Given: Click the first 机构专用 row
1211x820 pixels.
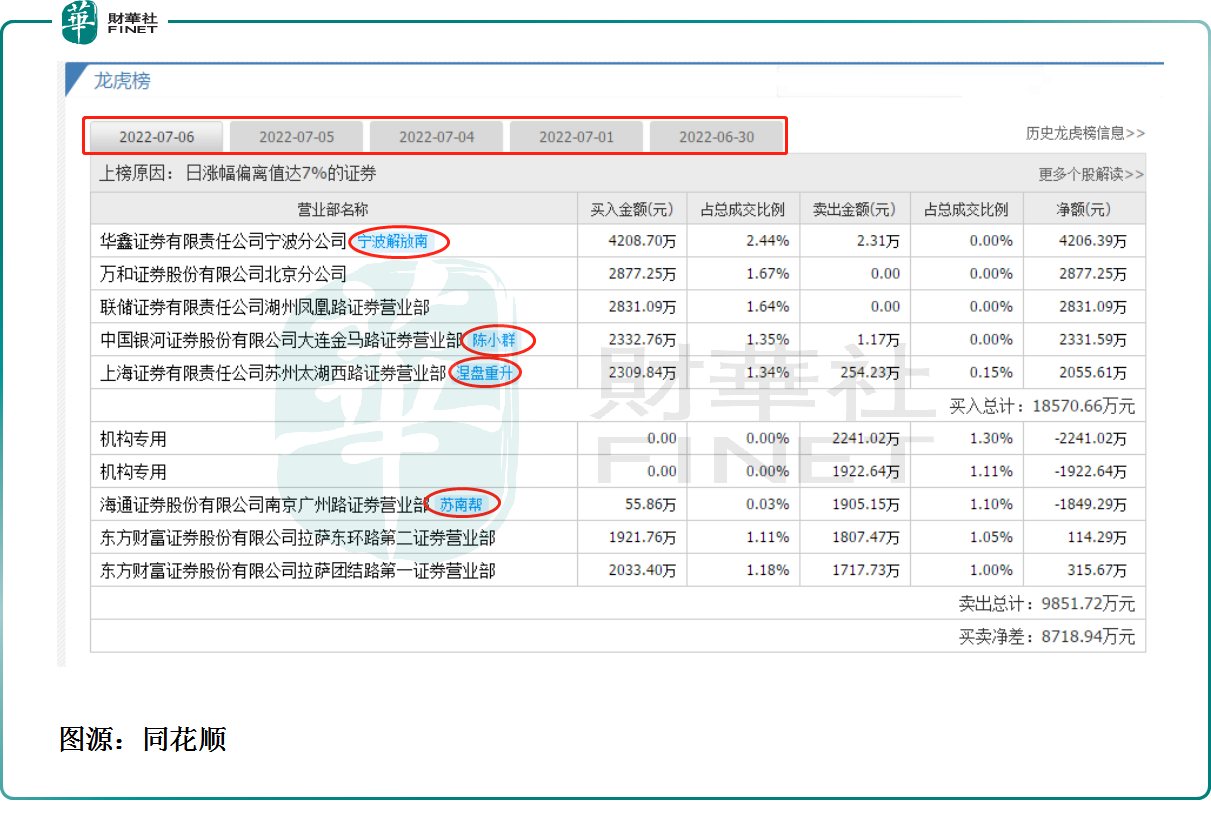Looking at the screenshot, I should click(133, 439).
